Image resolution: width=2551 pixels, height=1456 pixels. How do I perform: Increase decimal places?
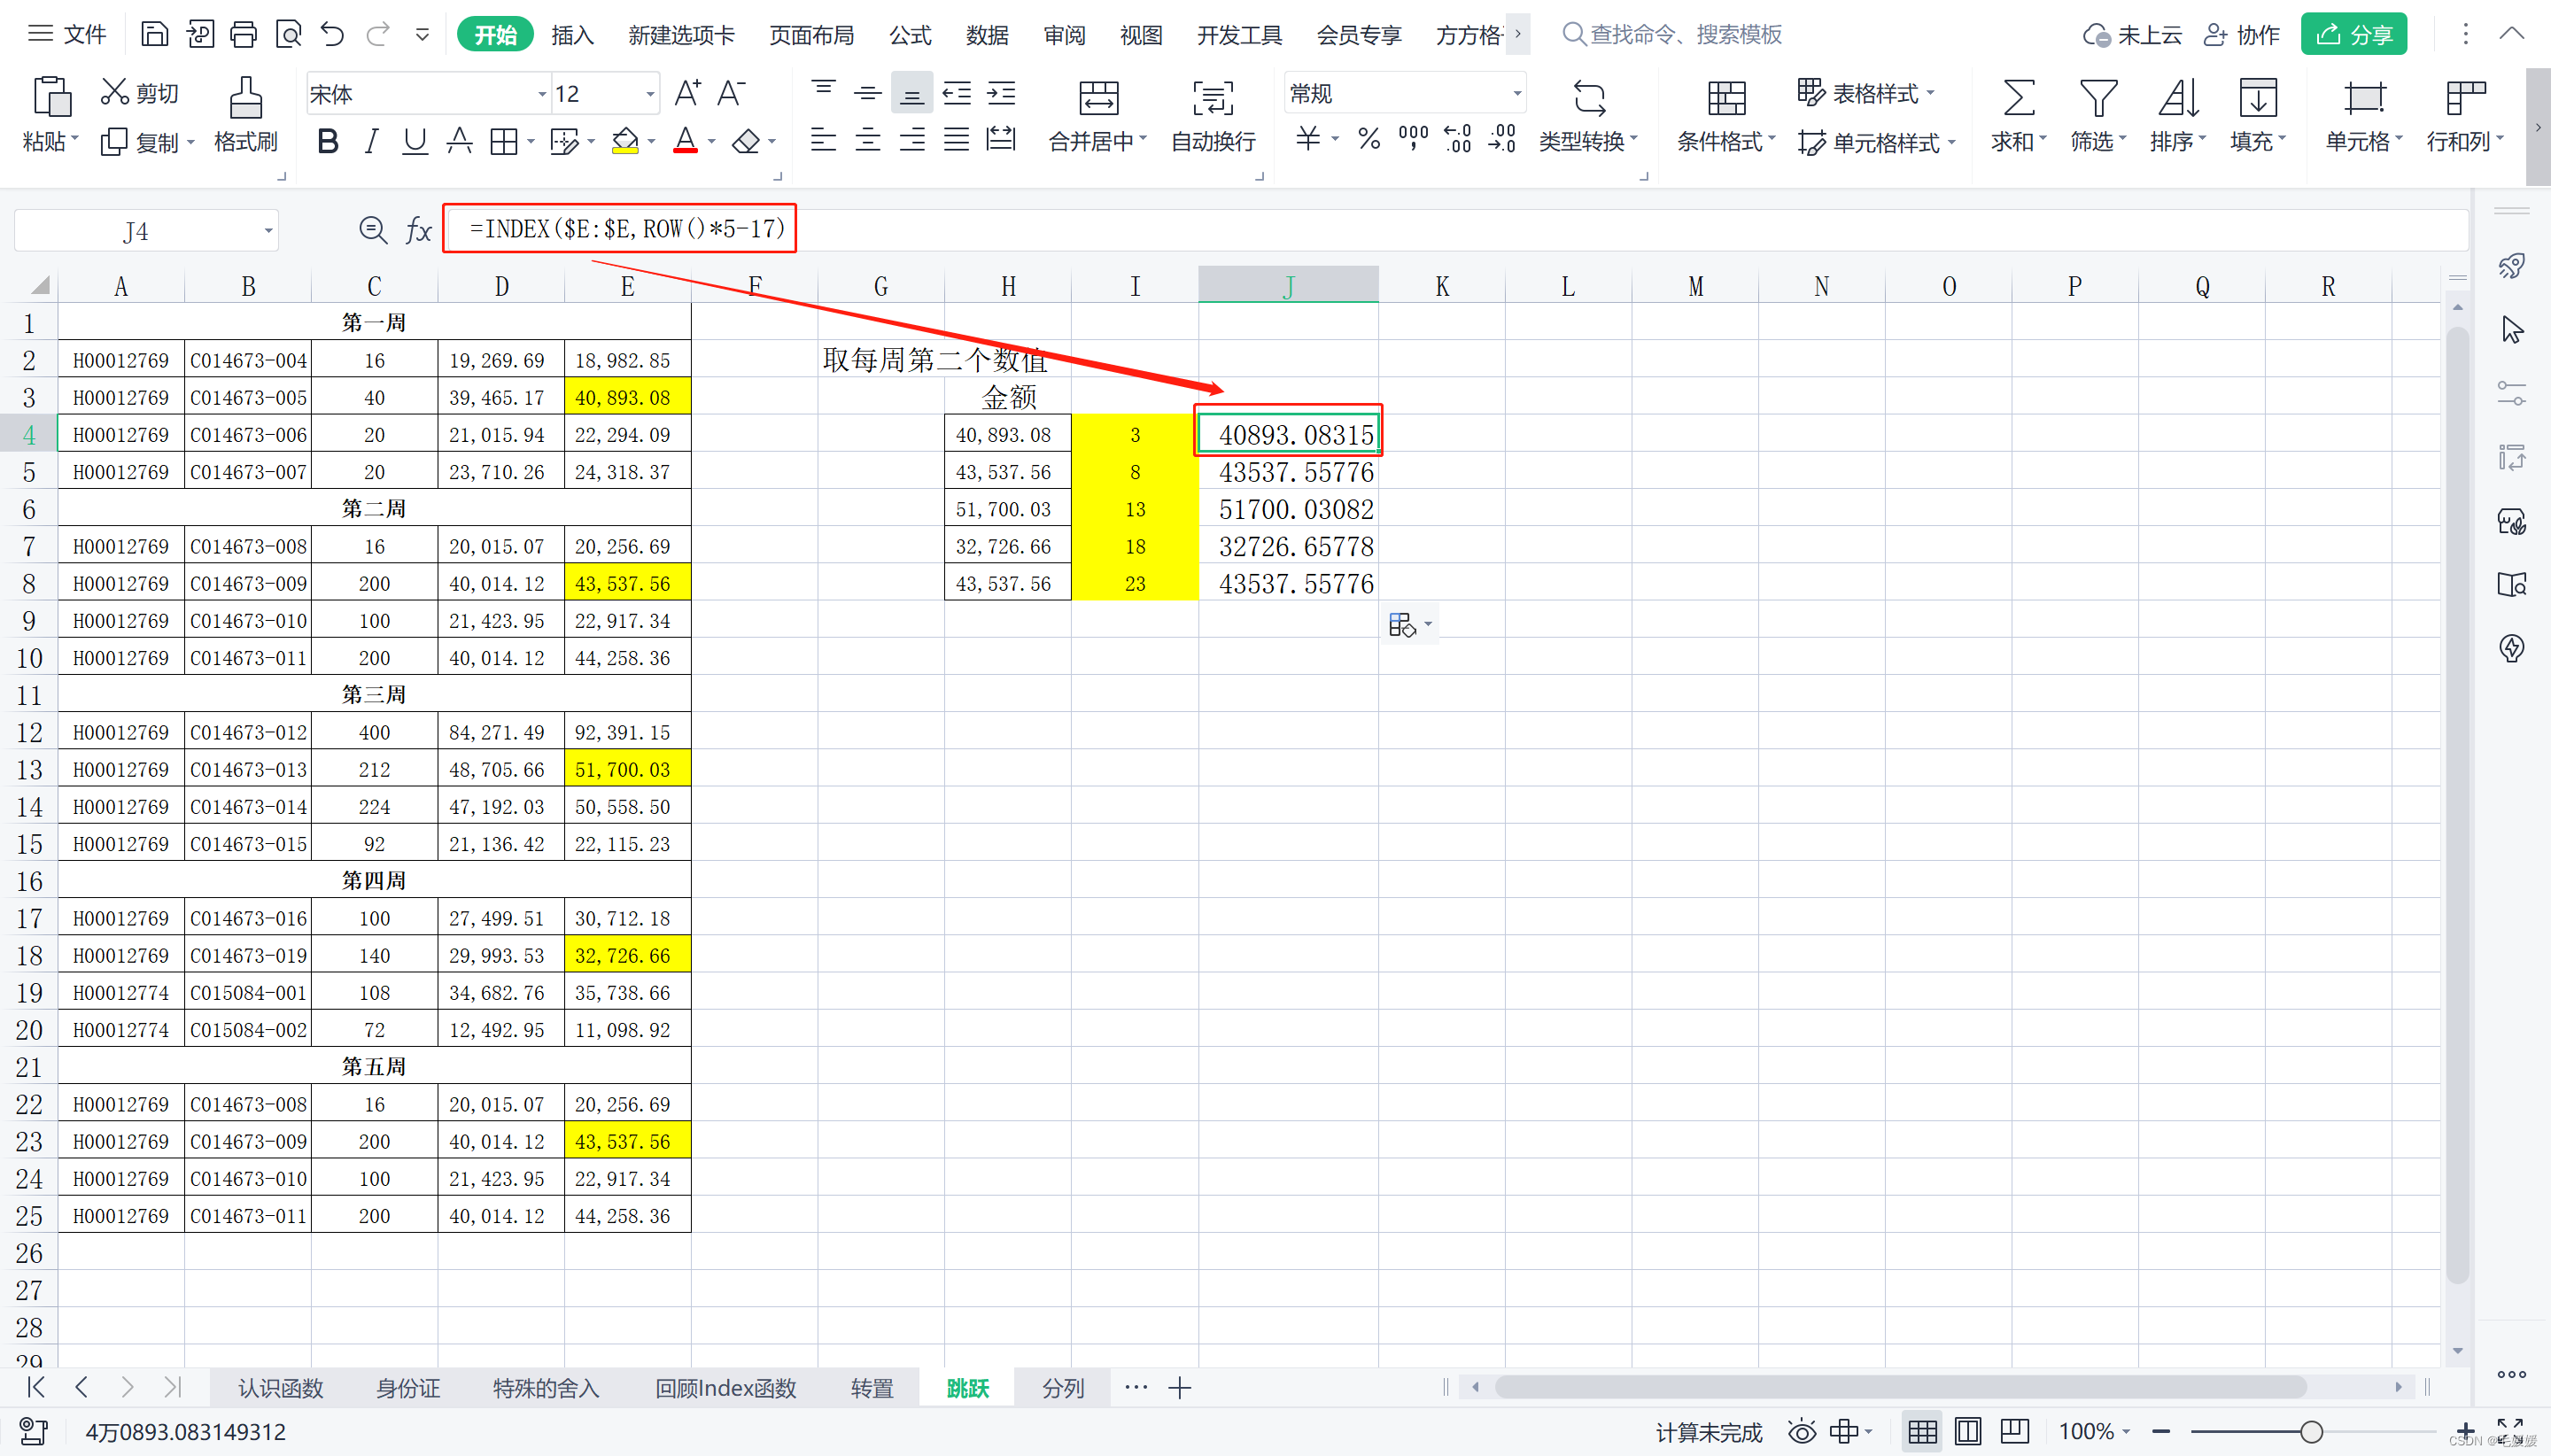point(1458,139)
